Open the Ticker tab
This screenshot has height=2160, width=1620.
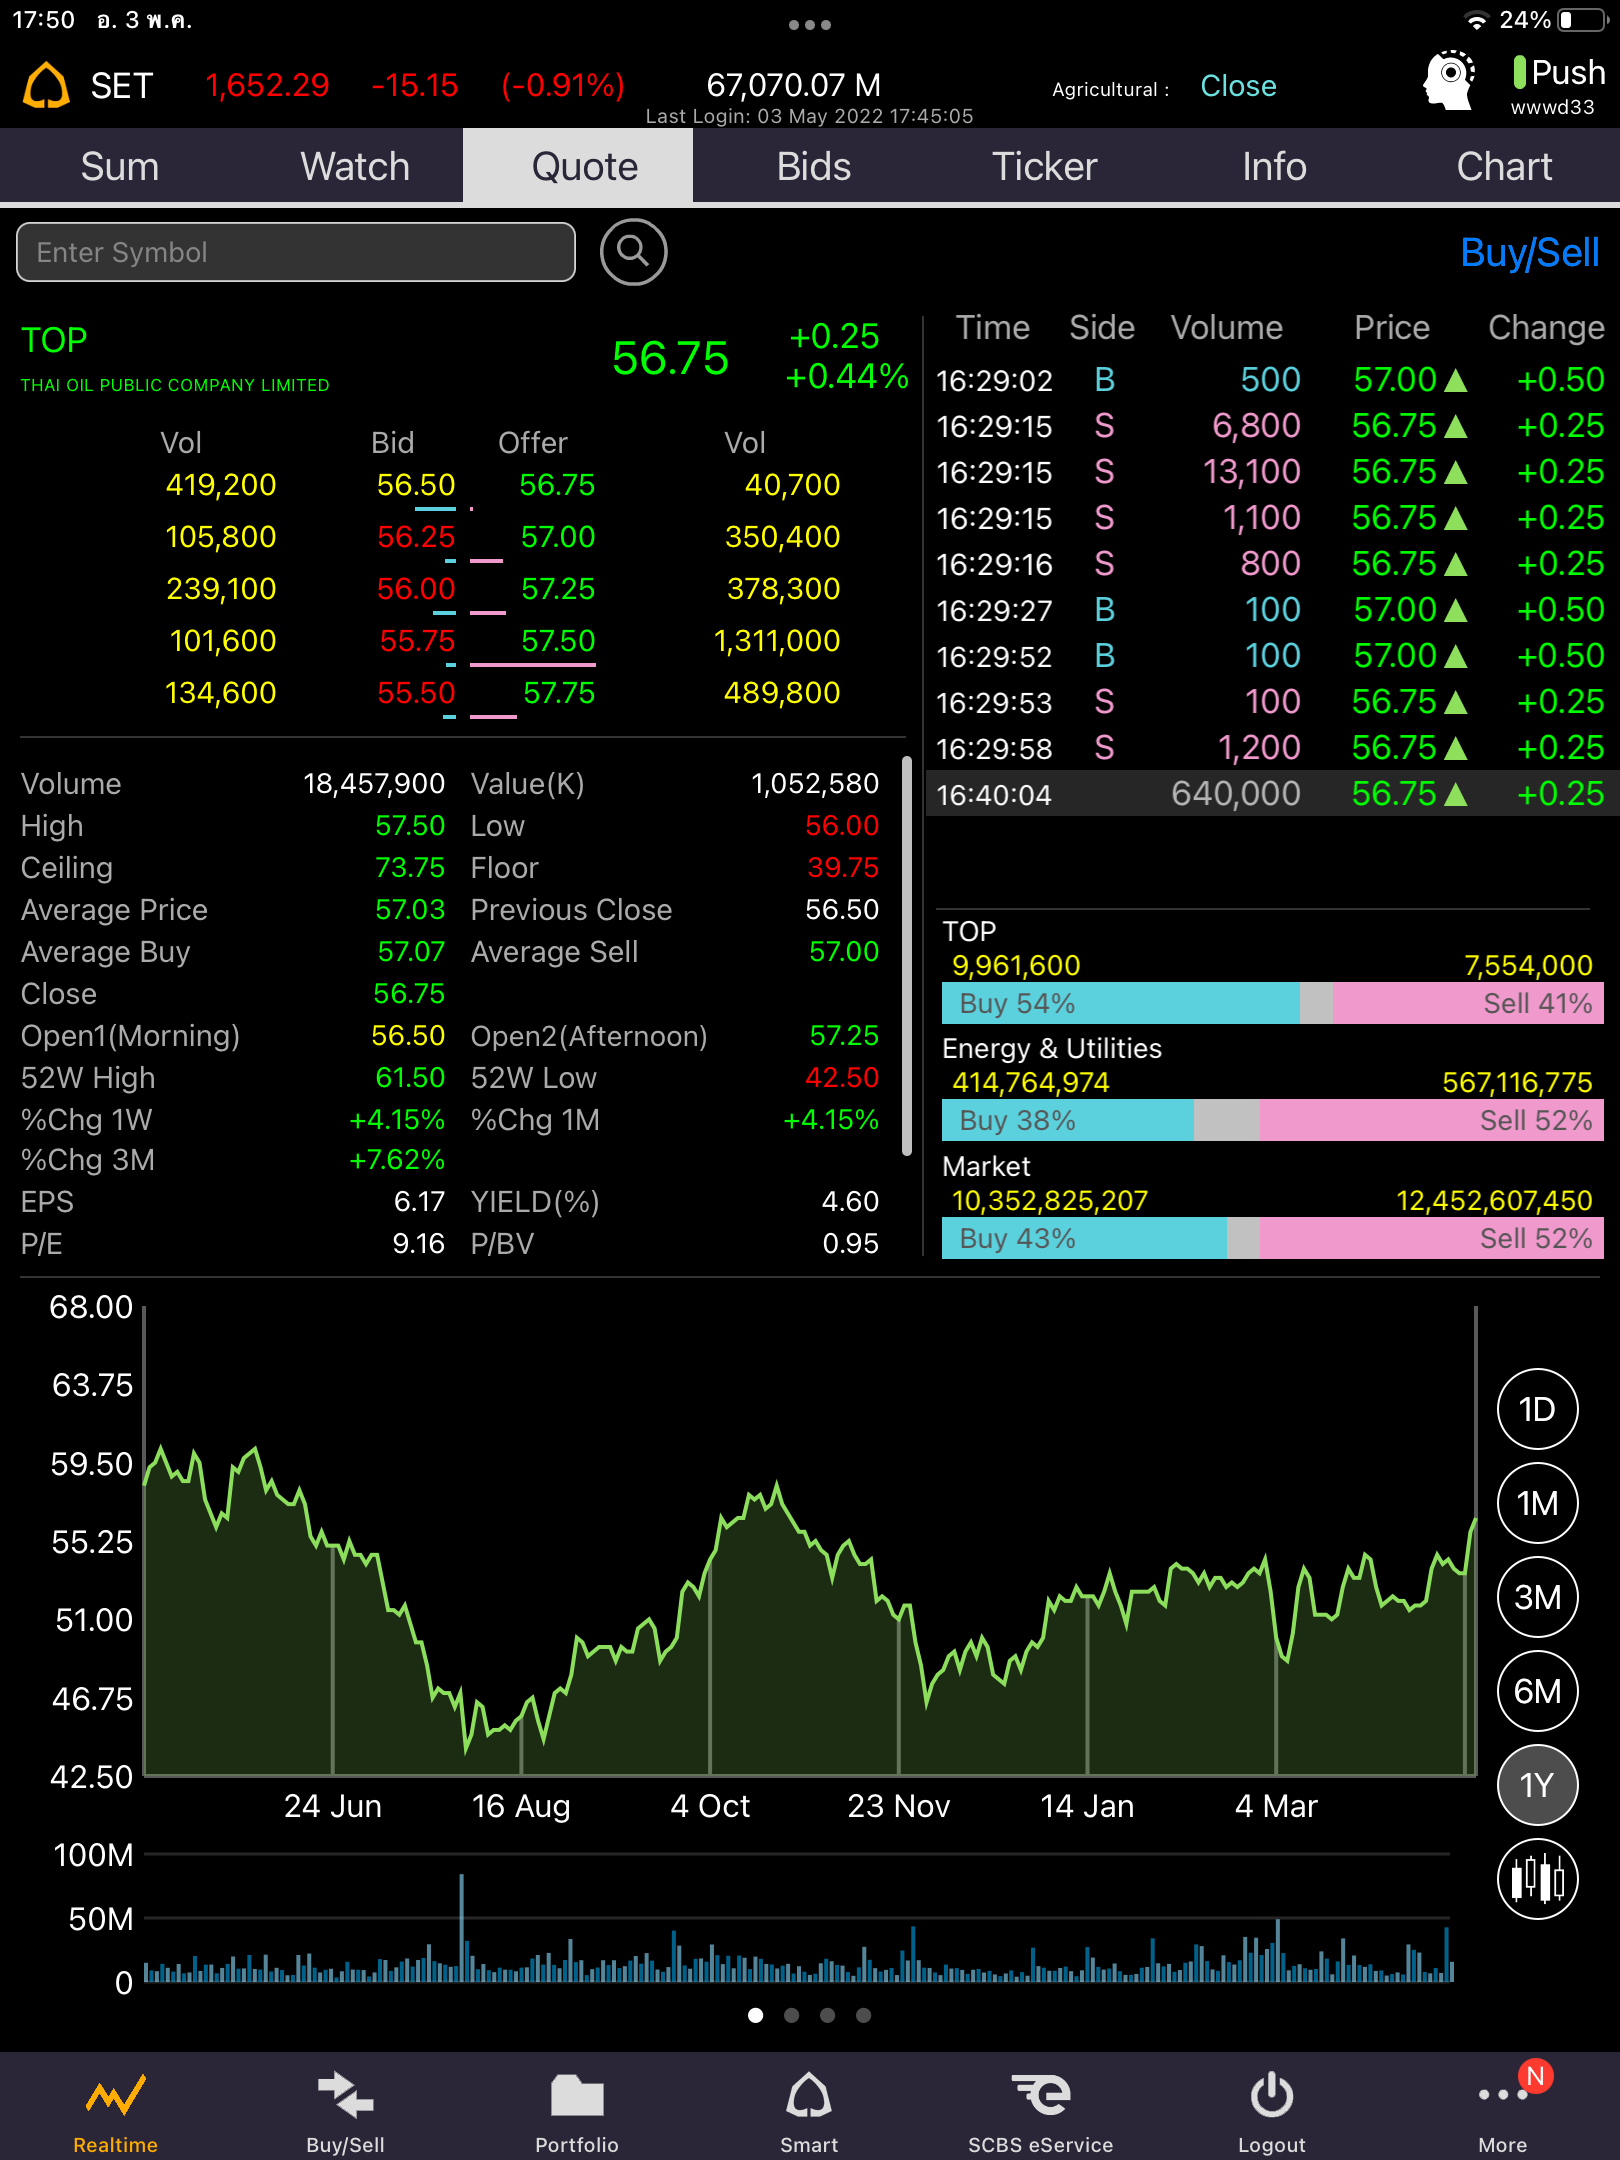pyautogui.click(x=1044, y=166)
